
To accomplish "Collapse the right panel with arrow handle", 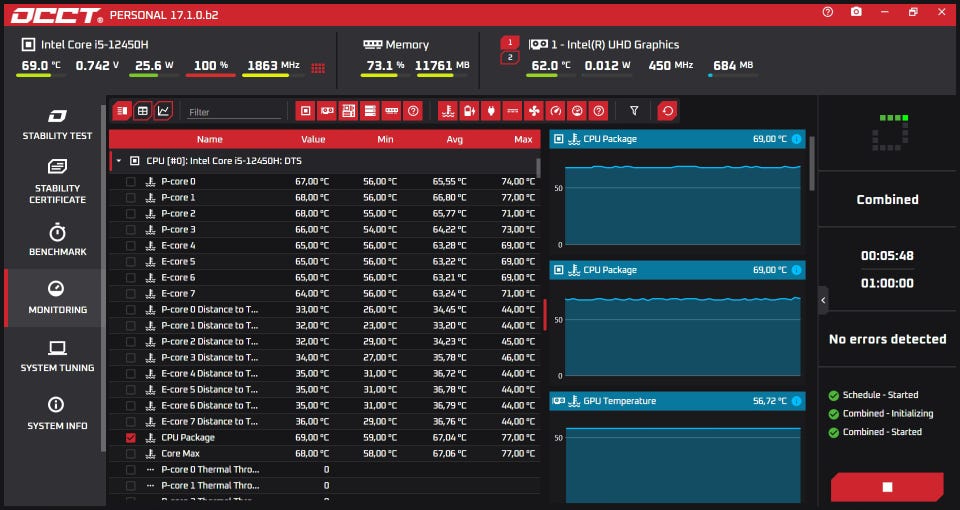I will point(823,300).
